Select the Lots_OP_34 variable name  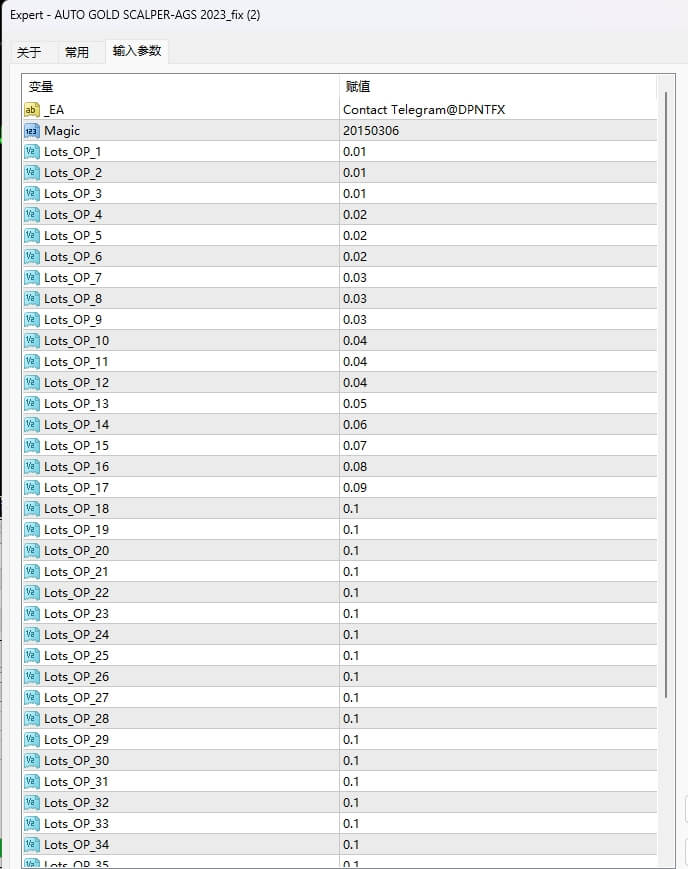click(77, 845)
